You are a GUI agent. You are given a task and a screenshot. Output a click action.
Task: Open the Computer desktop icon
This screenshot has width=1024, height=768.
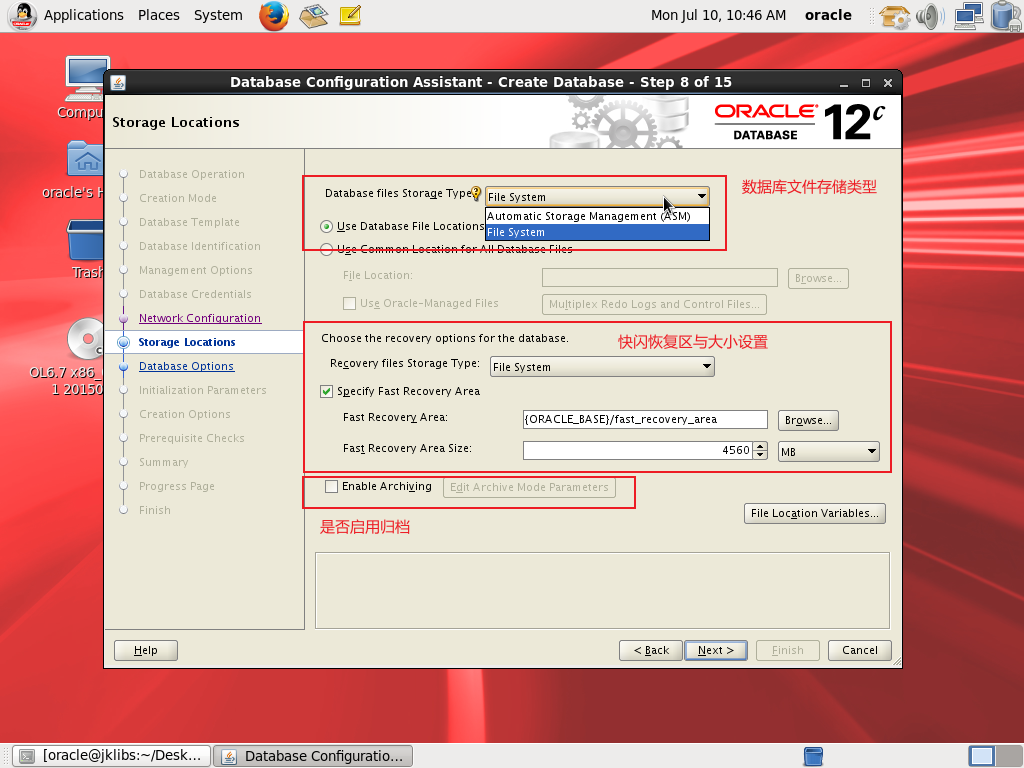(x=85, y=80)
